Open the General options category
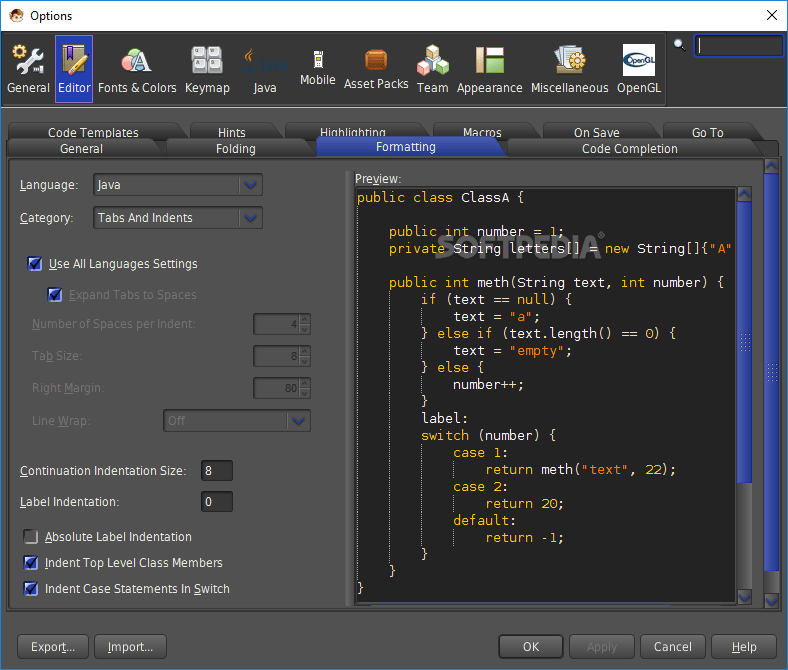Screen dimensions: 788x670 coord(28,69)
